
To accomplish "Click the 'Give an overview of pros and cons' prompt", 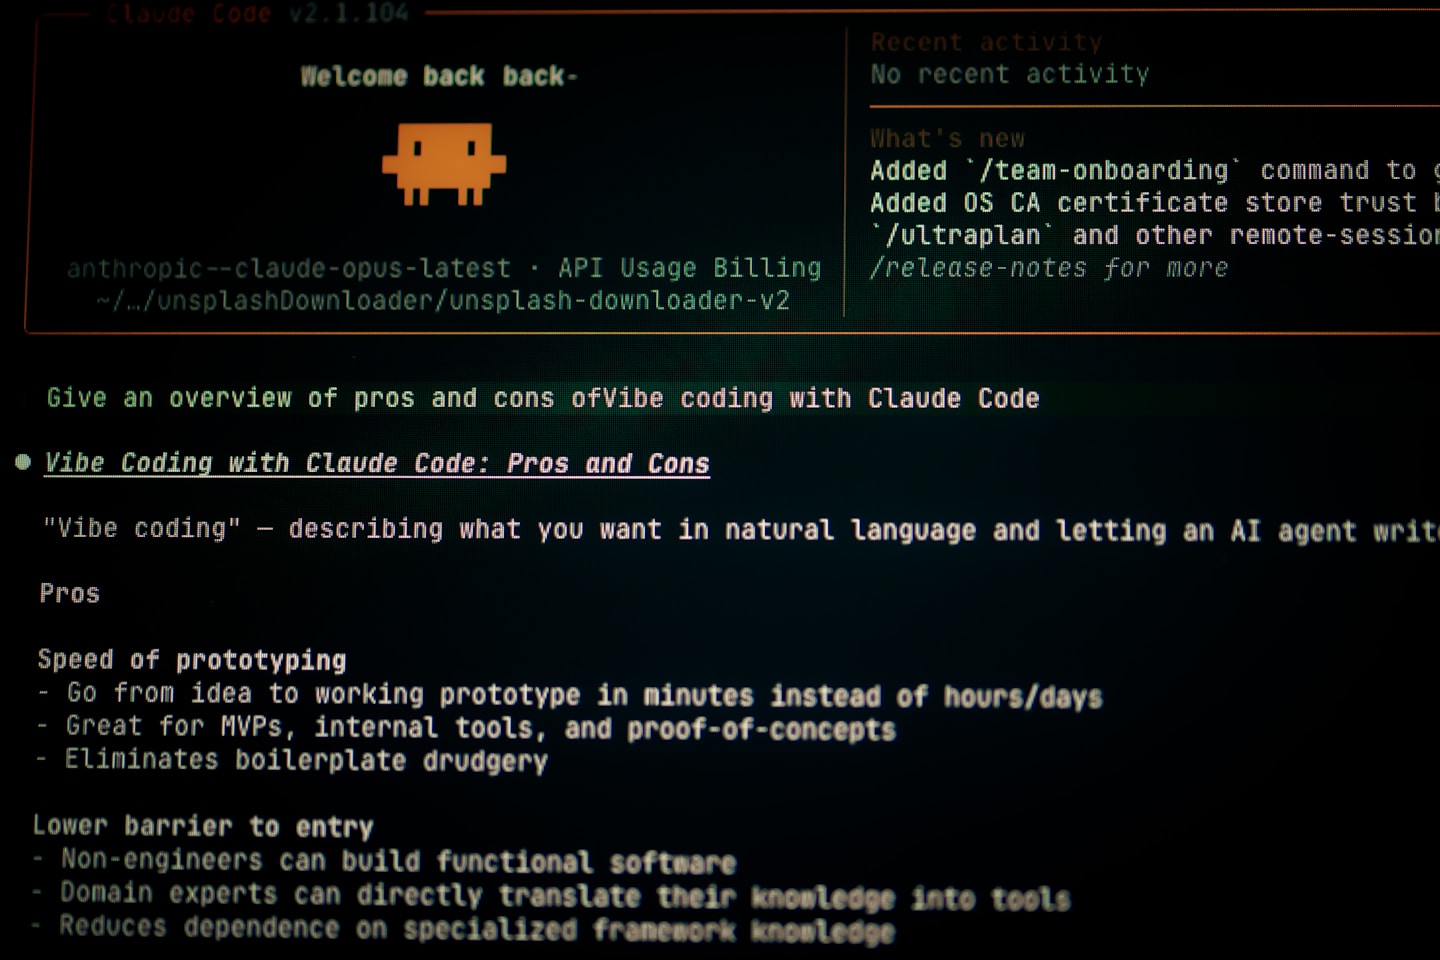I will [543, 398].
